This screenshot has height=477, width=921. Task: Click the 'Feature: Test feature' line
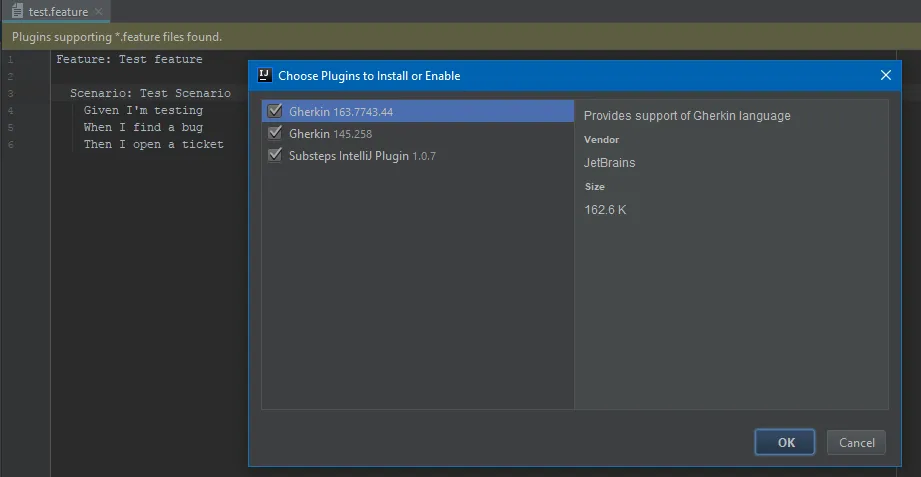click(x=129, y=59)
